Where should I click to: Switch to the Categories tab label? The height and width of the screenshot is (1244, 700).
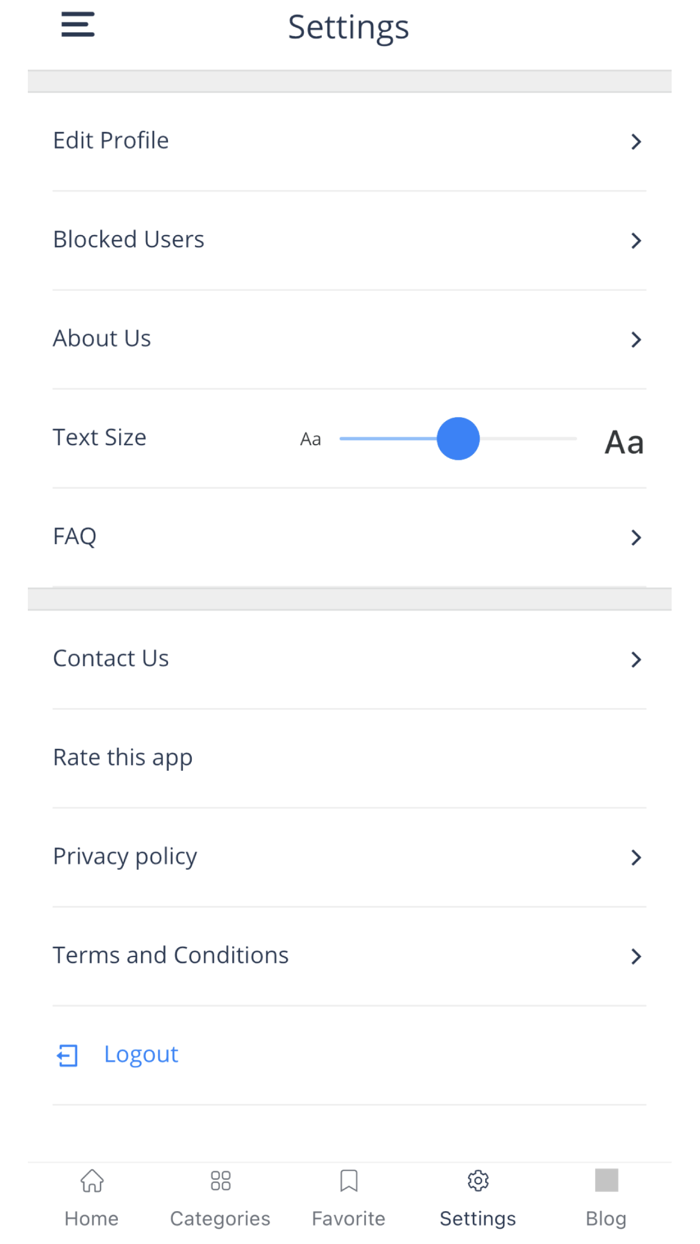point(220,1218)
